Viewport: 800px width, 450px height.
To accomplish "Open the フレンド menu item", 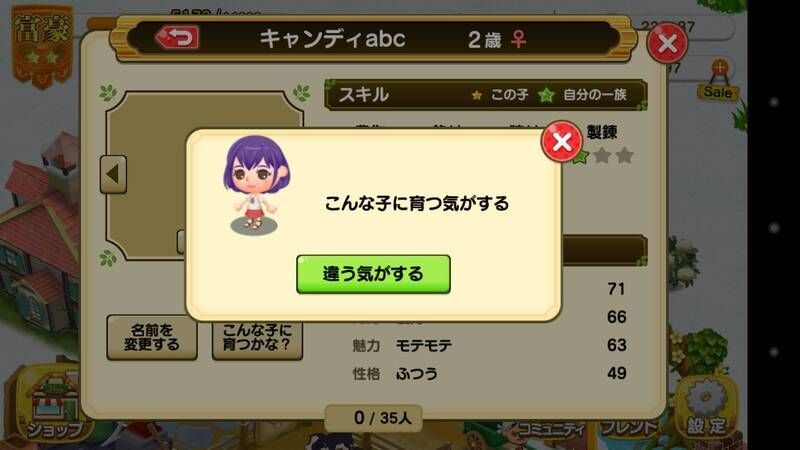I will pos(629,428).
